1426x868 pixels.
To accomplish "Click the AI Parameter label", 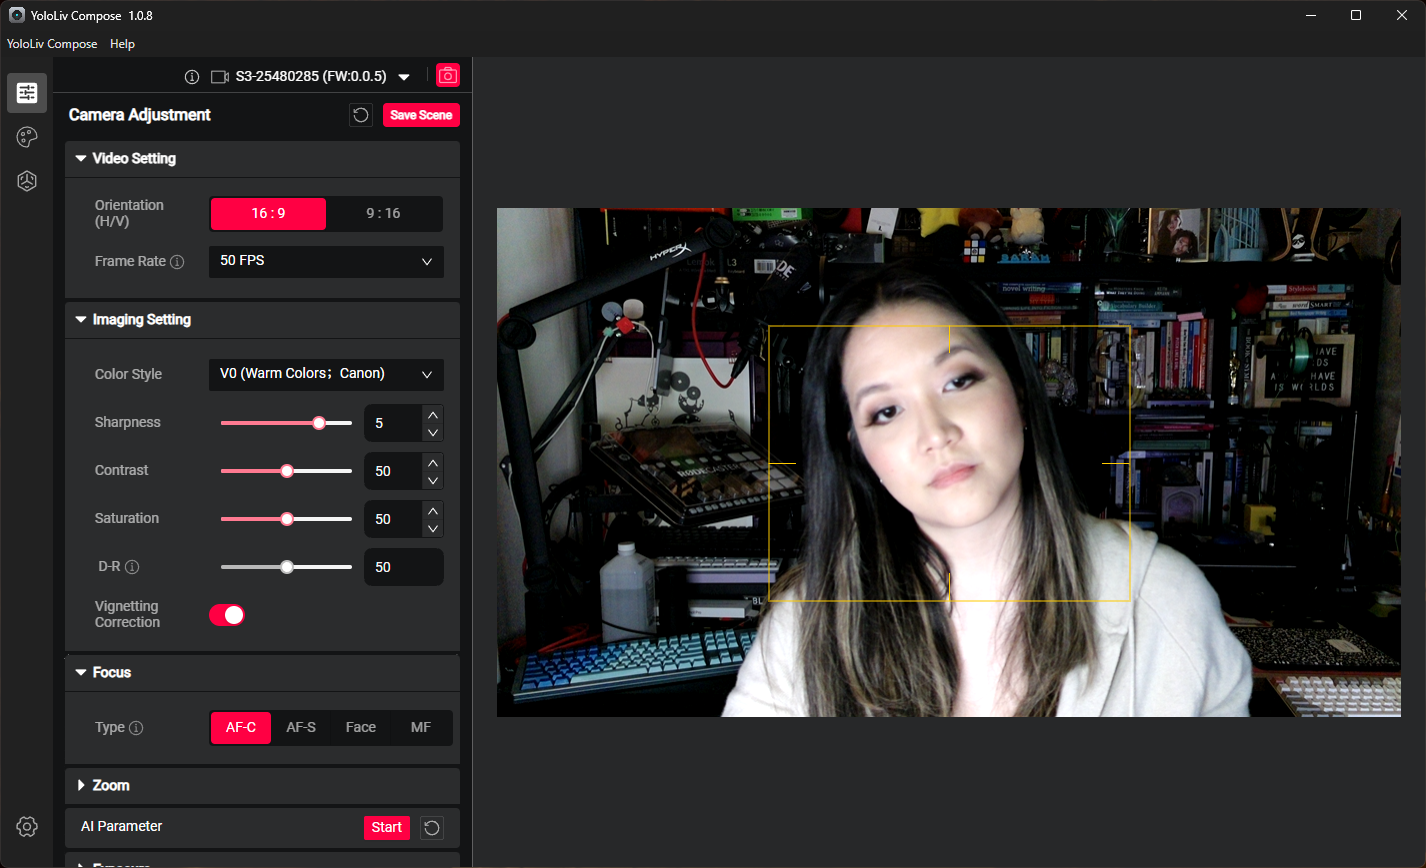I will tap(121, 827).
